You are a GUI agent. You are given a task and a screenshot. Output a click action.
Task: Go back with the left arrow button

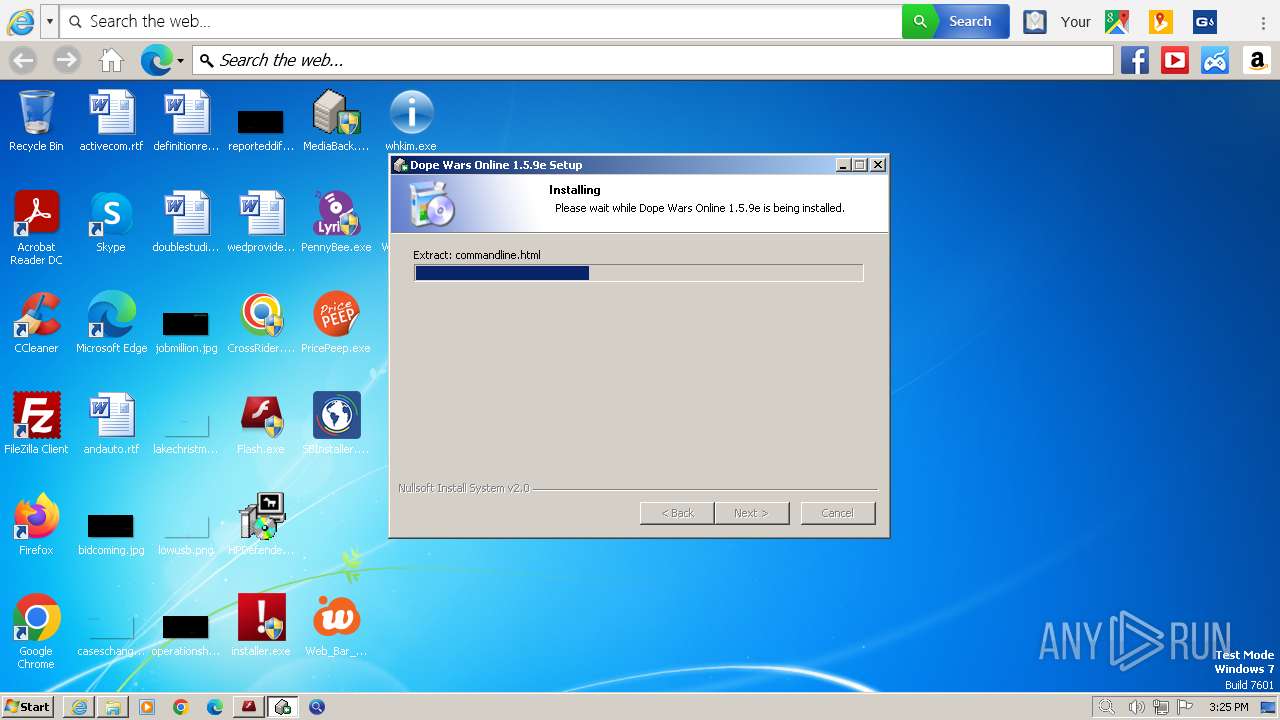pos(23,60)
